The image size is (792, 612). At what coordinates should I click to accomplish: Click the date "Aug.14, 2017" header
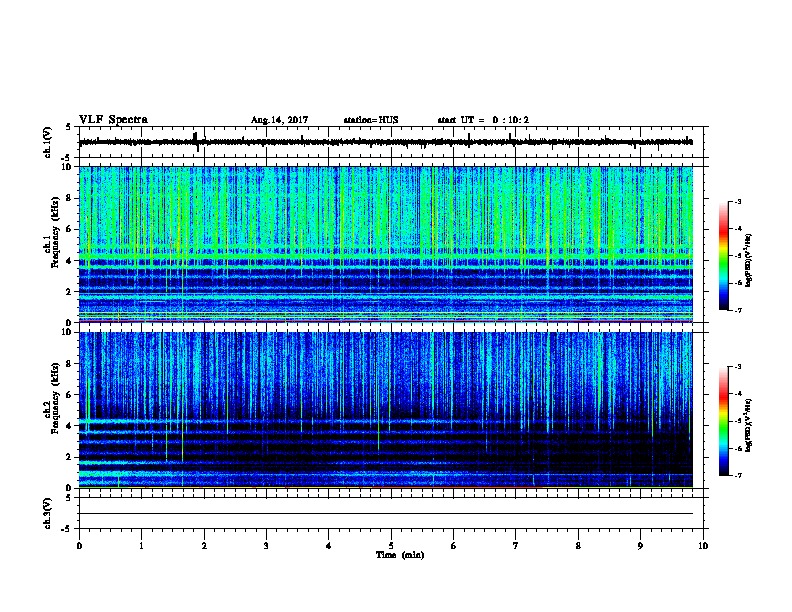tap(279, 120)
